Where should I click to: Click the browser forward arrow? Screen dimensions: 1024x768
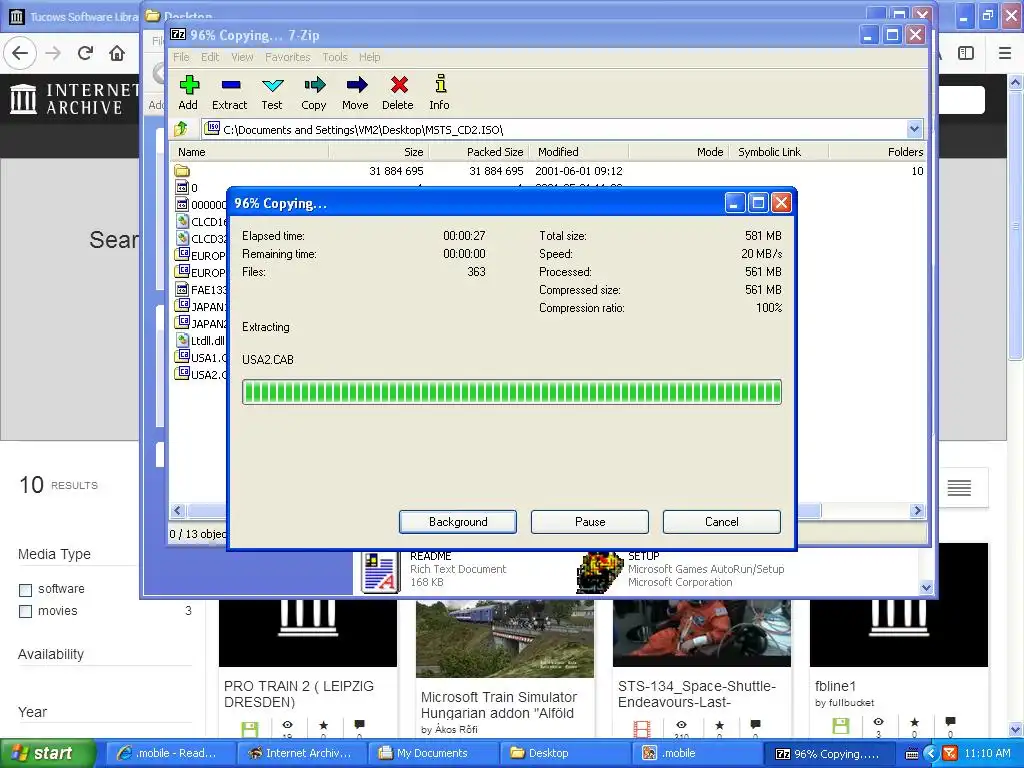(x=53, y=53)
